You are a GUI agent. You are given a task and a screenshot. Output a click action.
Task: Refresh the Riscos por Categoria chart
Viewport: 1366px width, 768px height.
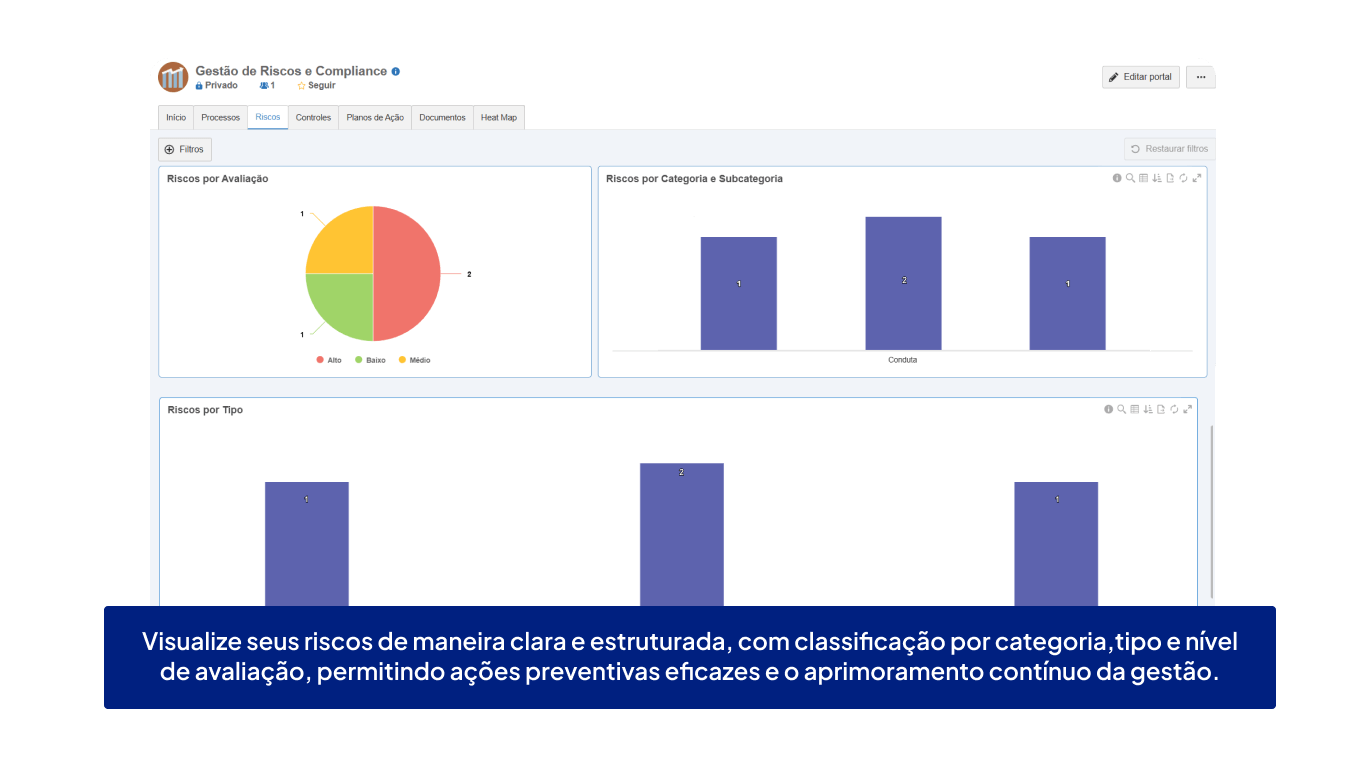point(1183,178)
